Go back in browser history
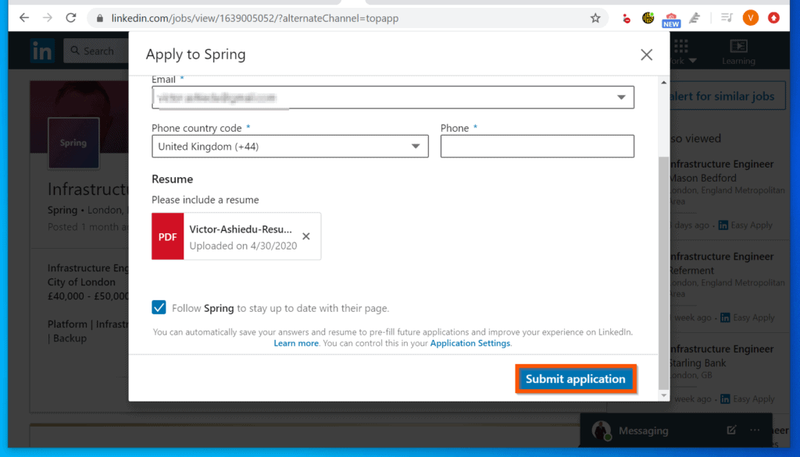Viewport: 800px width, 457px height. click(24, 18)
